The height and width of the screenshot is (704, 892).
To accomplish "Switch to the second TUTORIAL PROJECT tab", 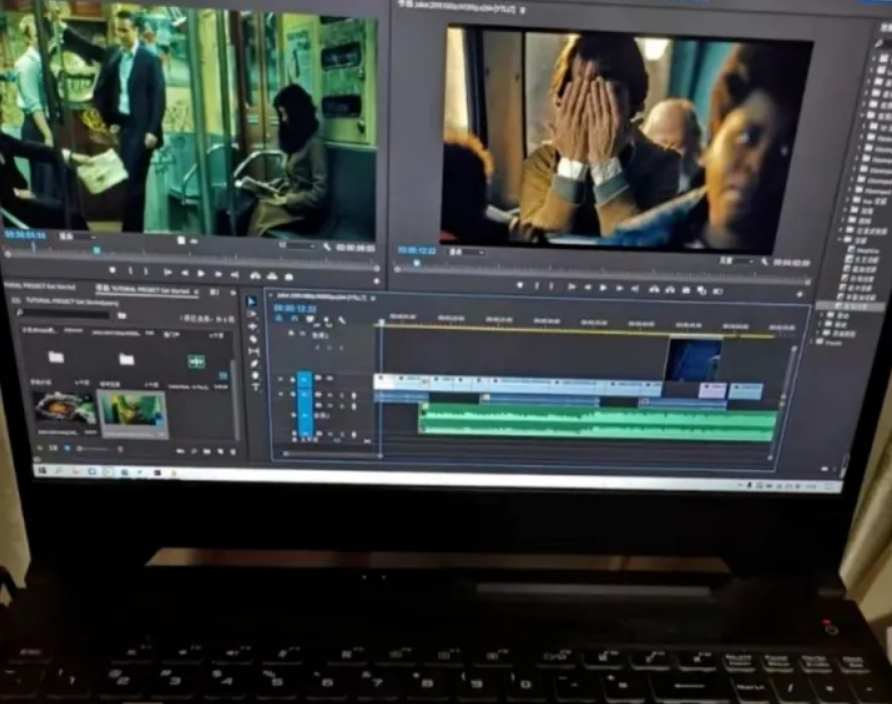I will coord(146,291).
